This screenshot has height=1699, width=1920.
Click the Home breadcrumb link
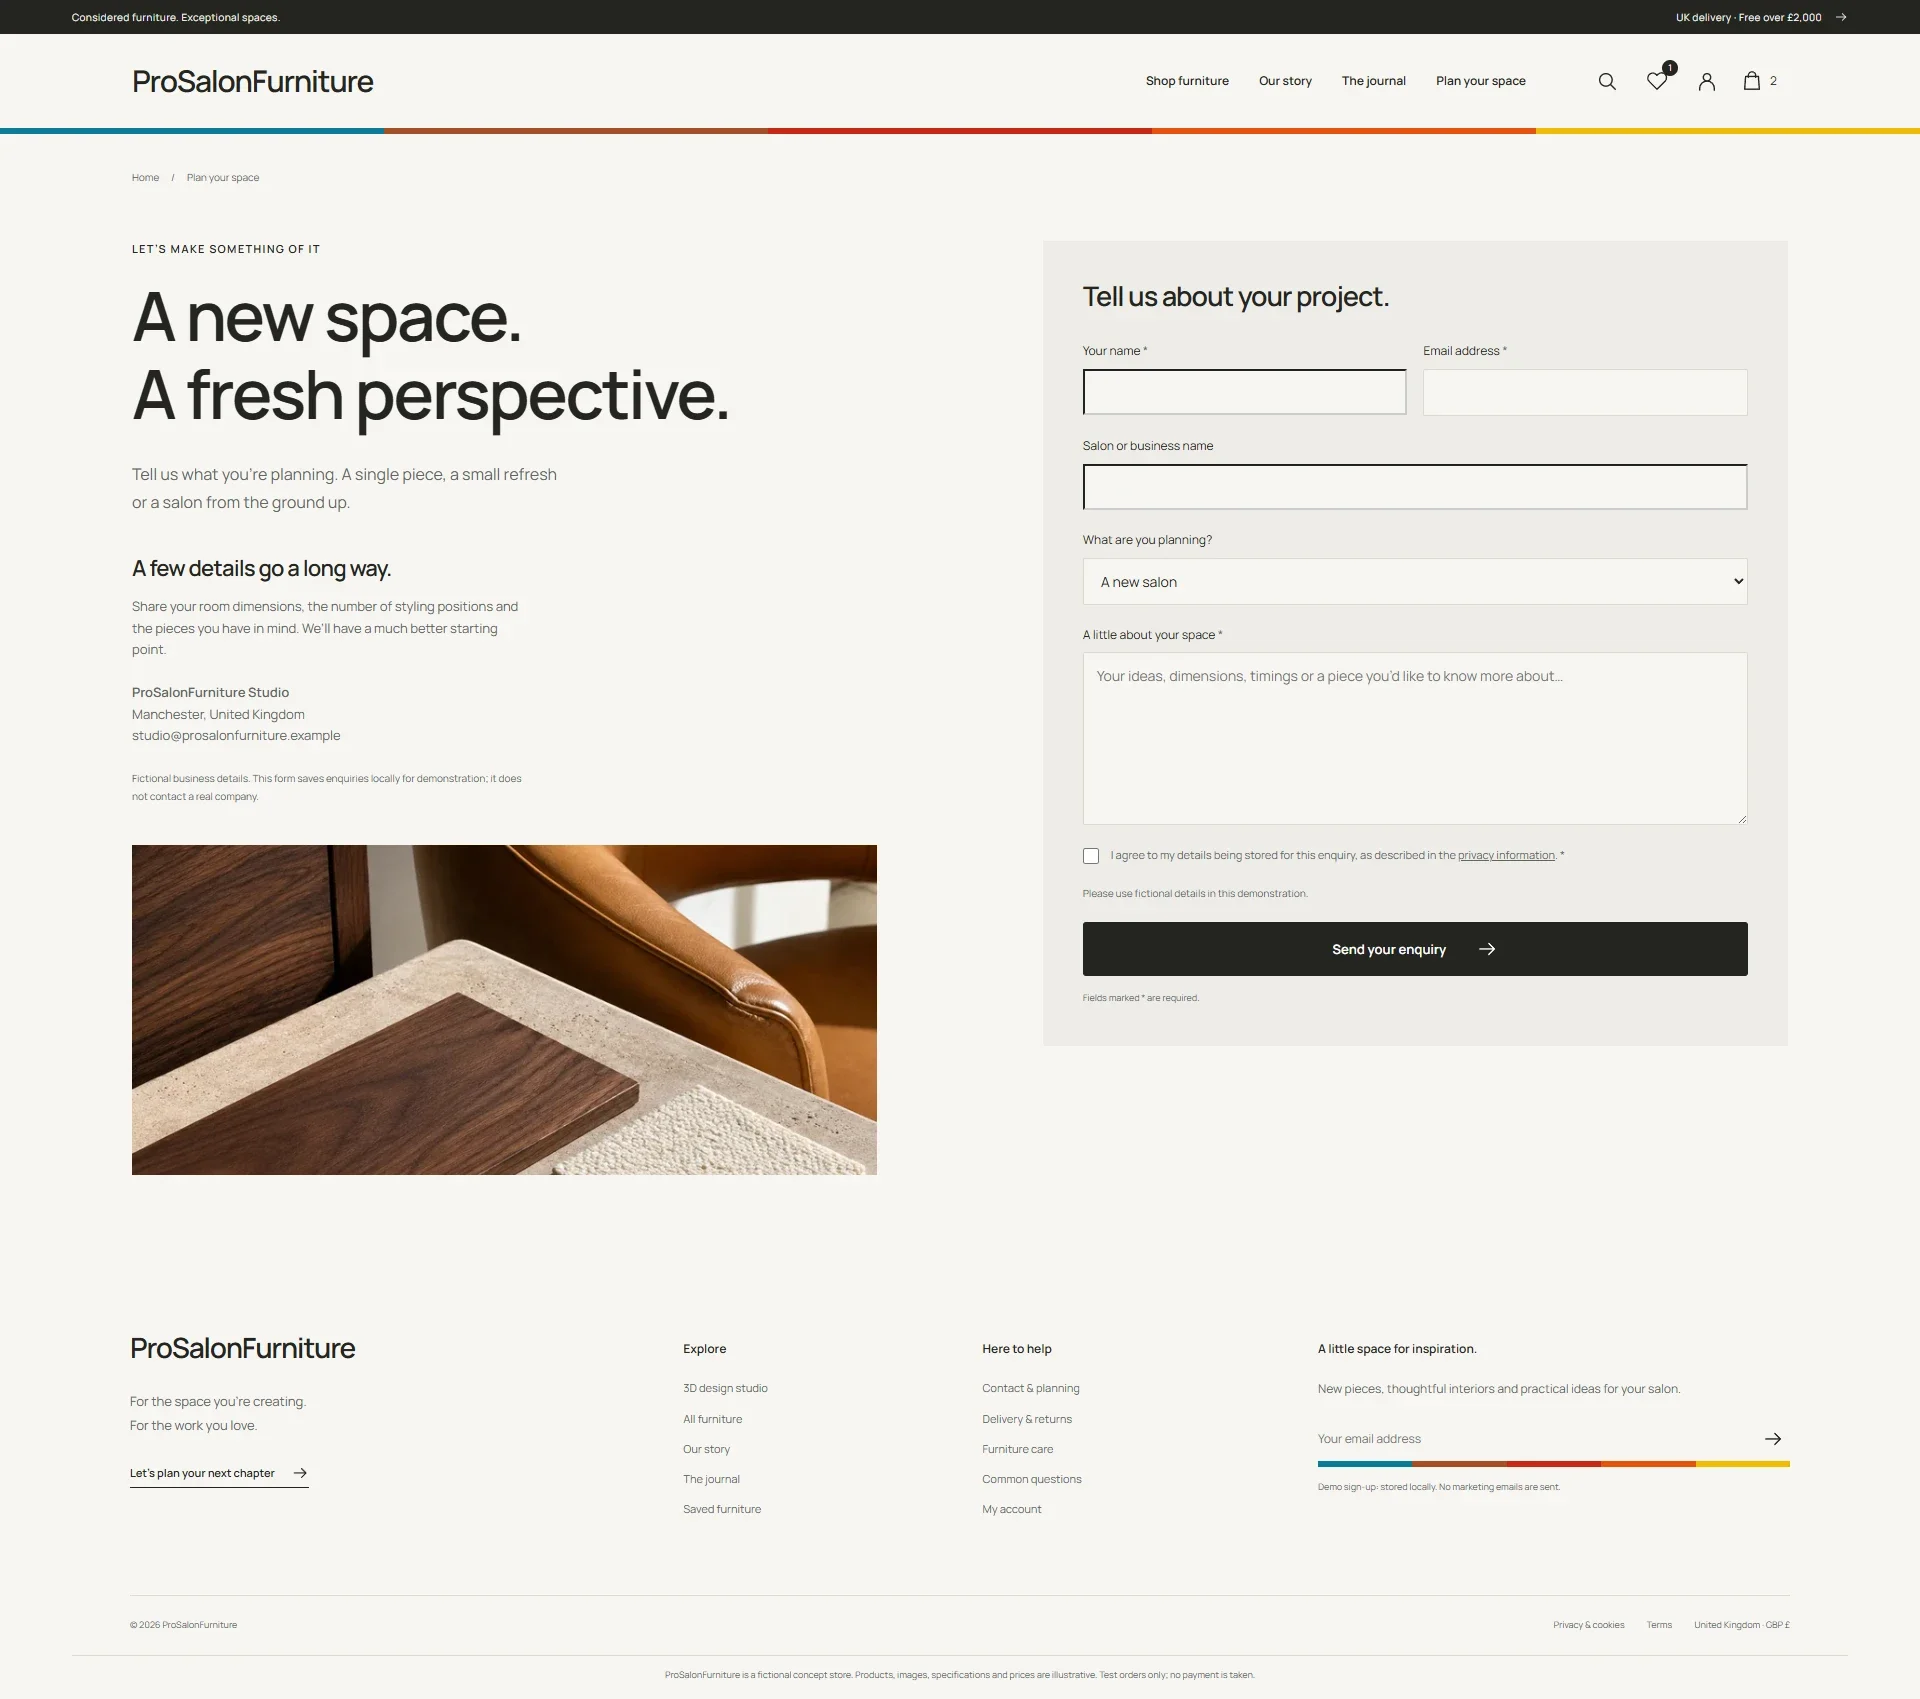tap(145, 178)
